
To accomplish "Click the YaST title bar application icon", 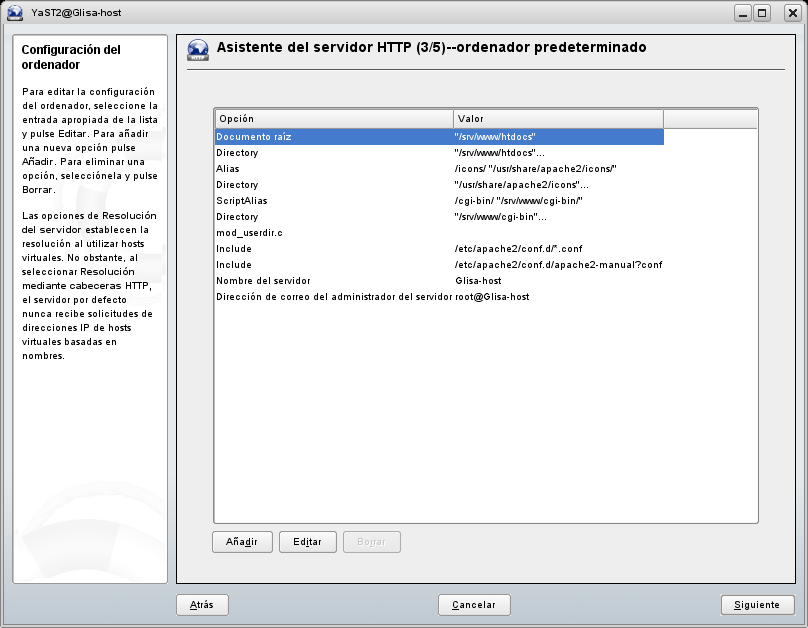I will [x=15, y=13].
